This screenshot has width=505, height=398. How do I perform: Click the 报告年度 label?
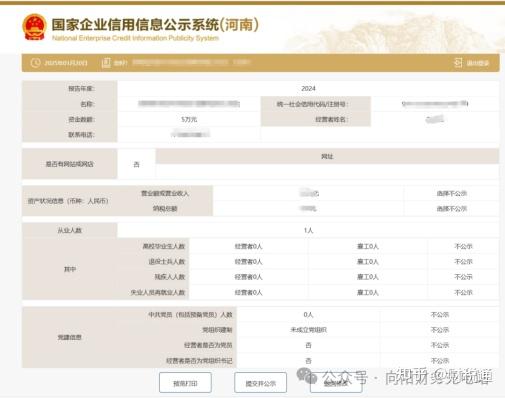82,88
